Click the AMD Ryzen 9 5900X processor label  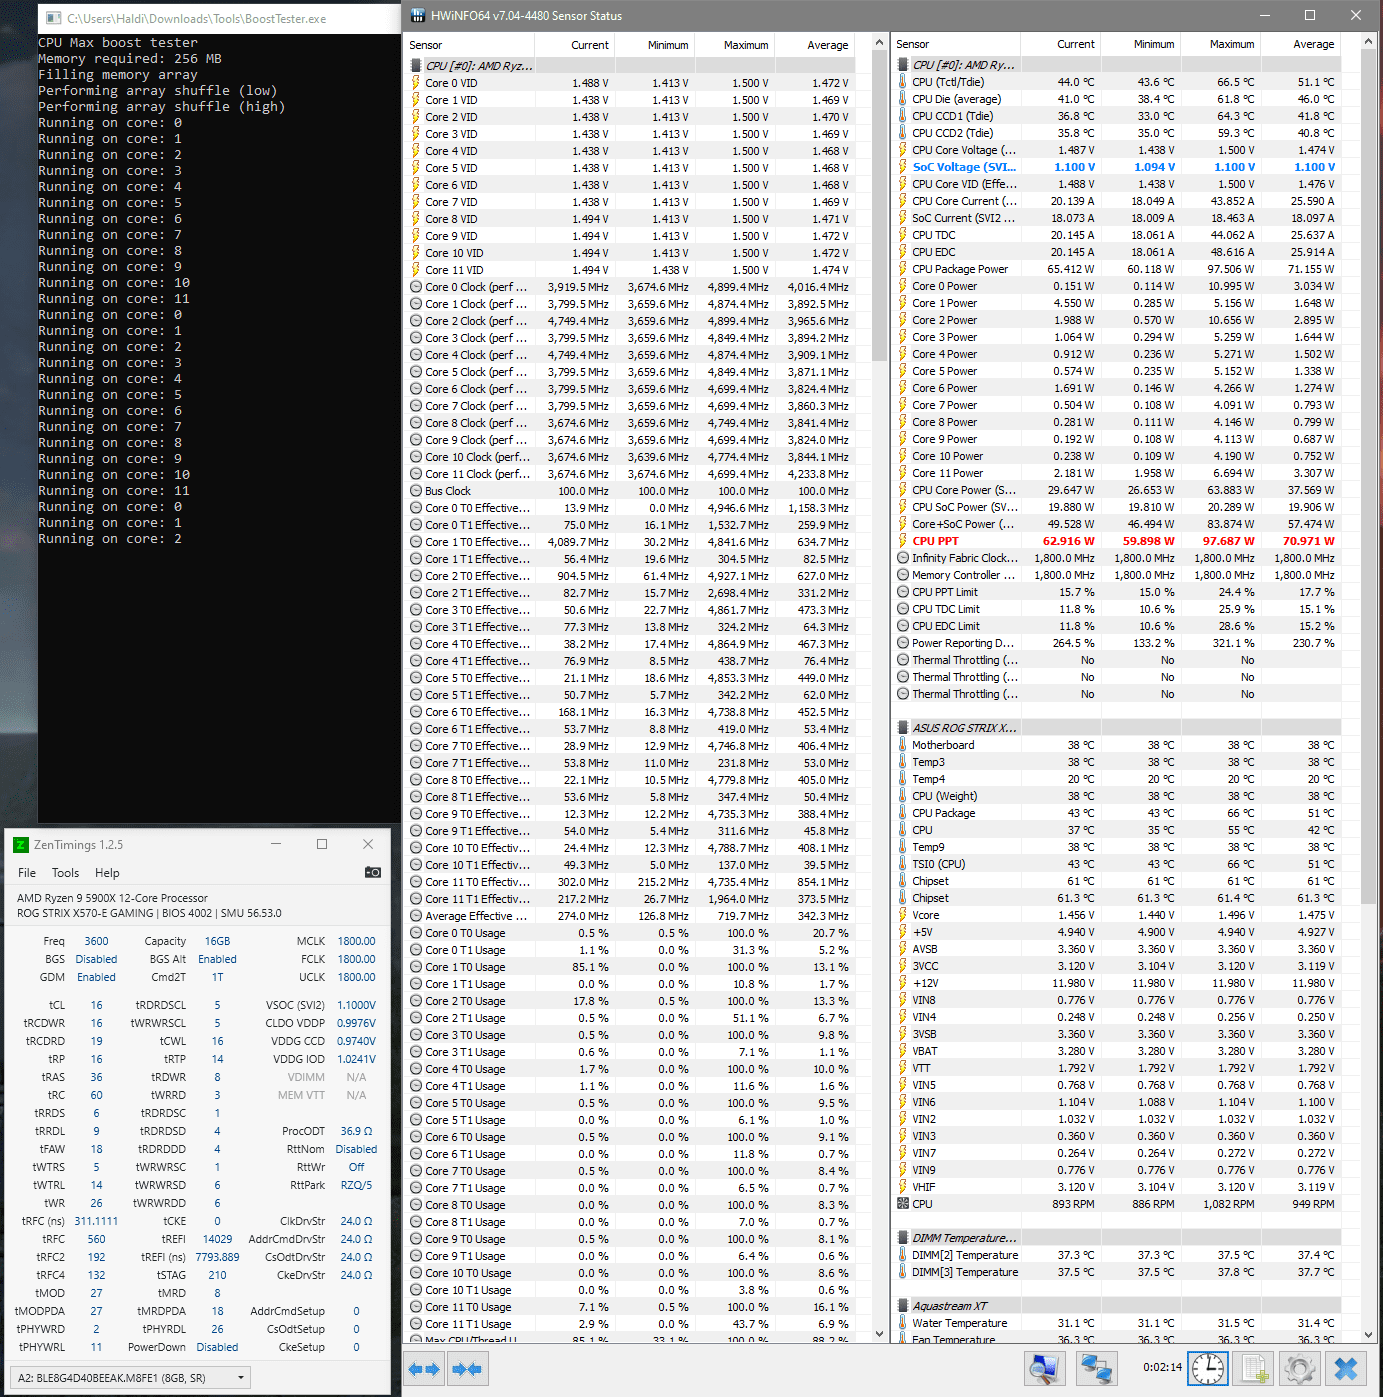[112, 898]
